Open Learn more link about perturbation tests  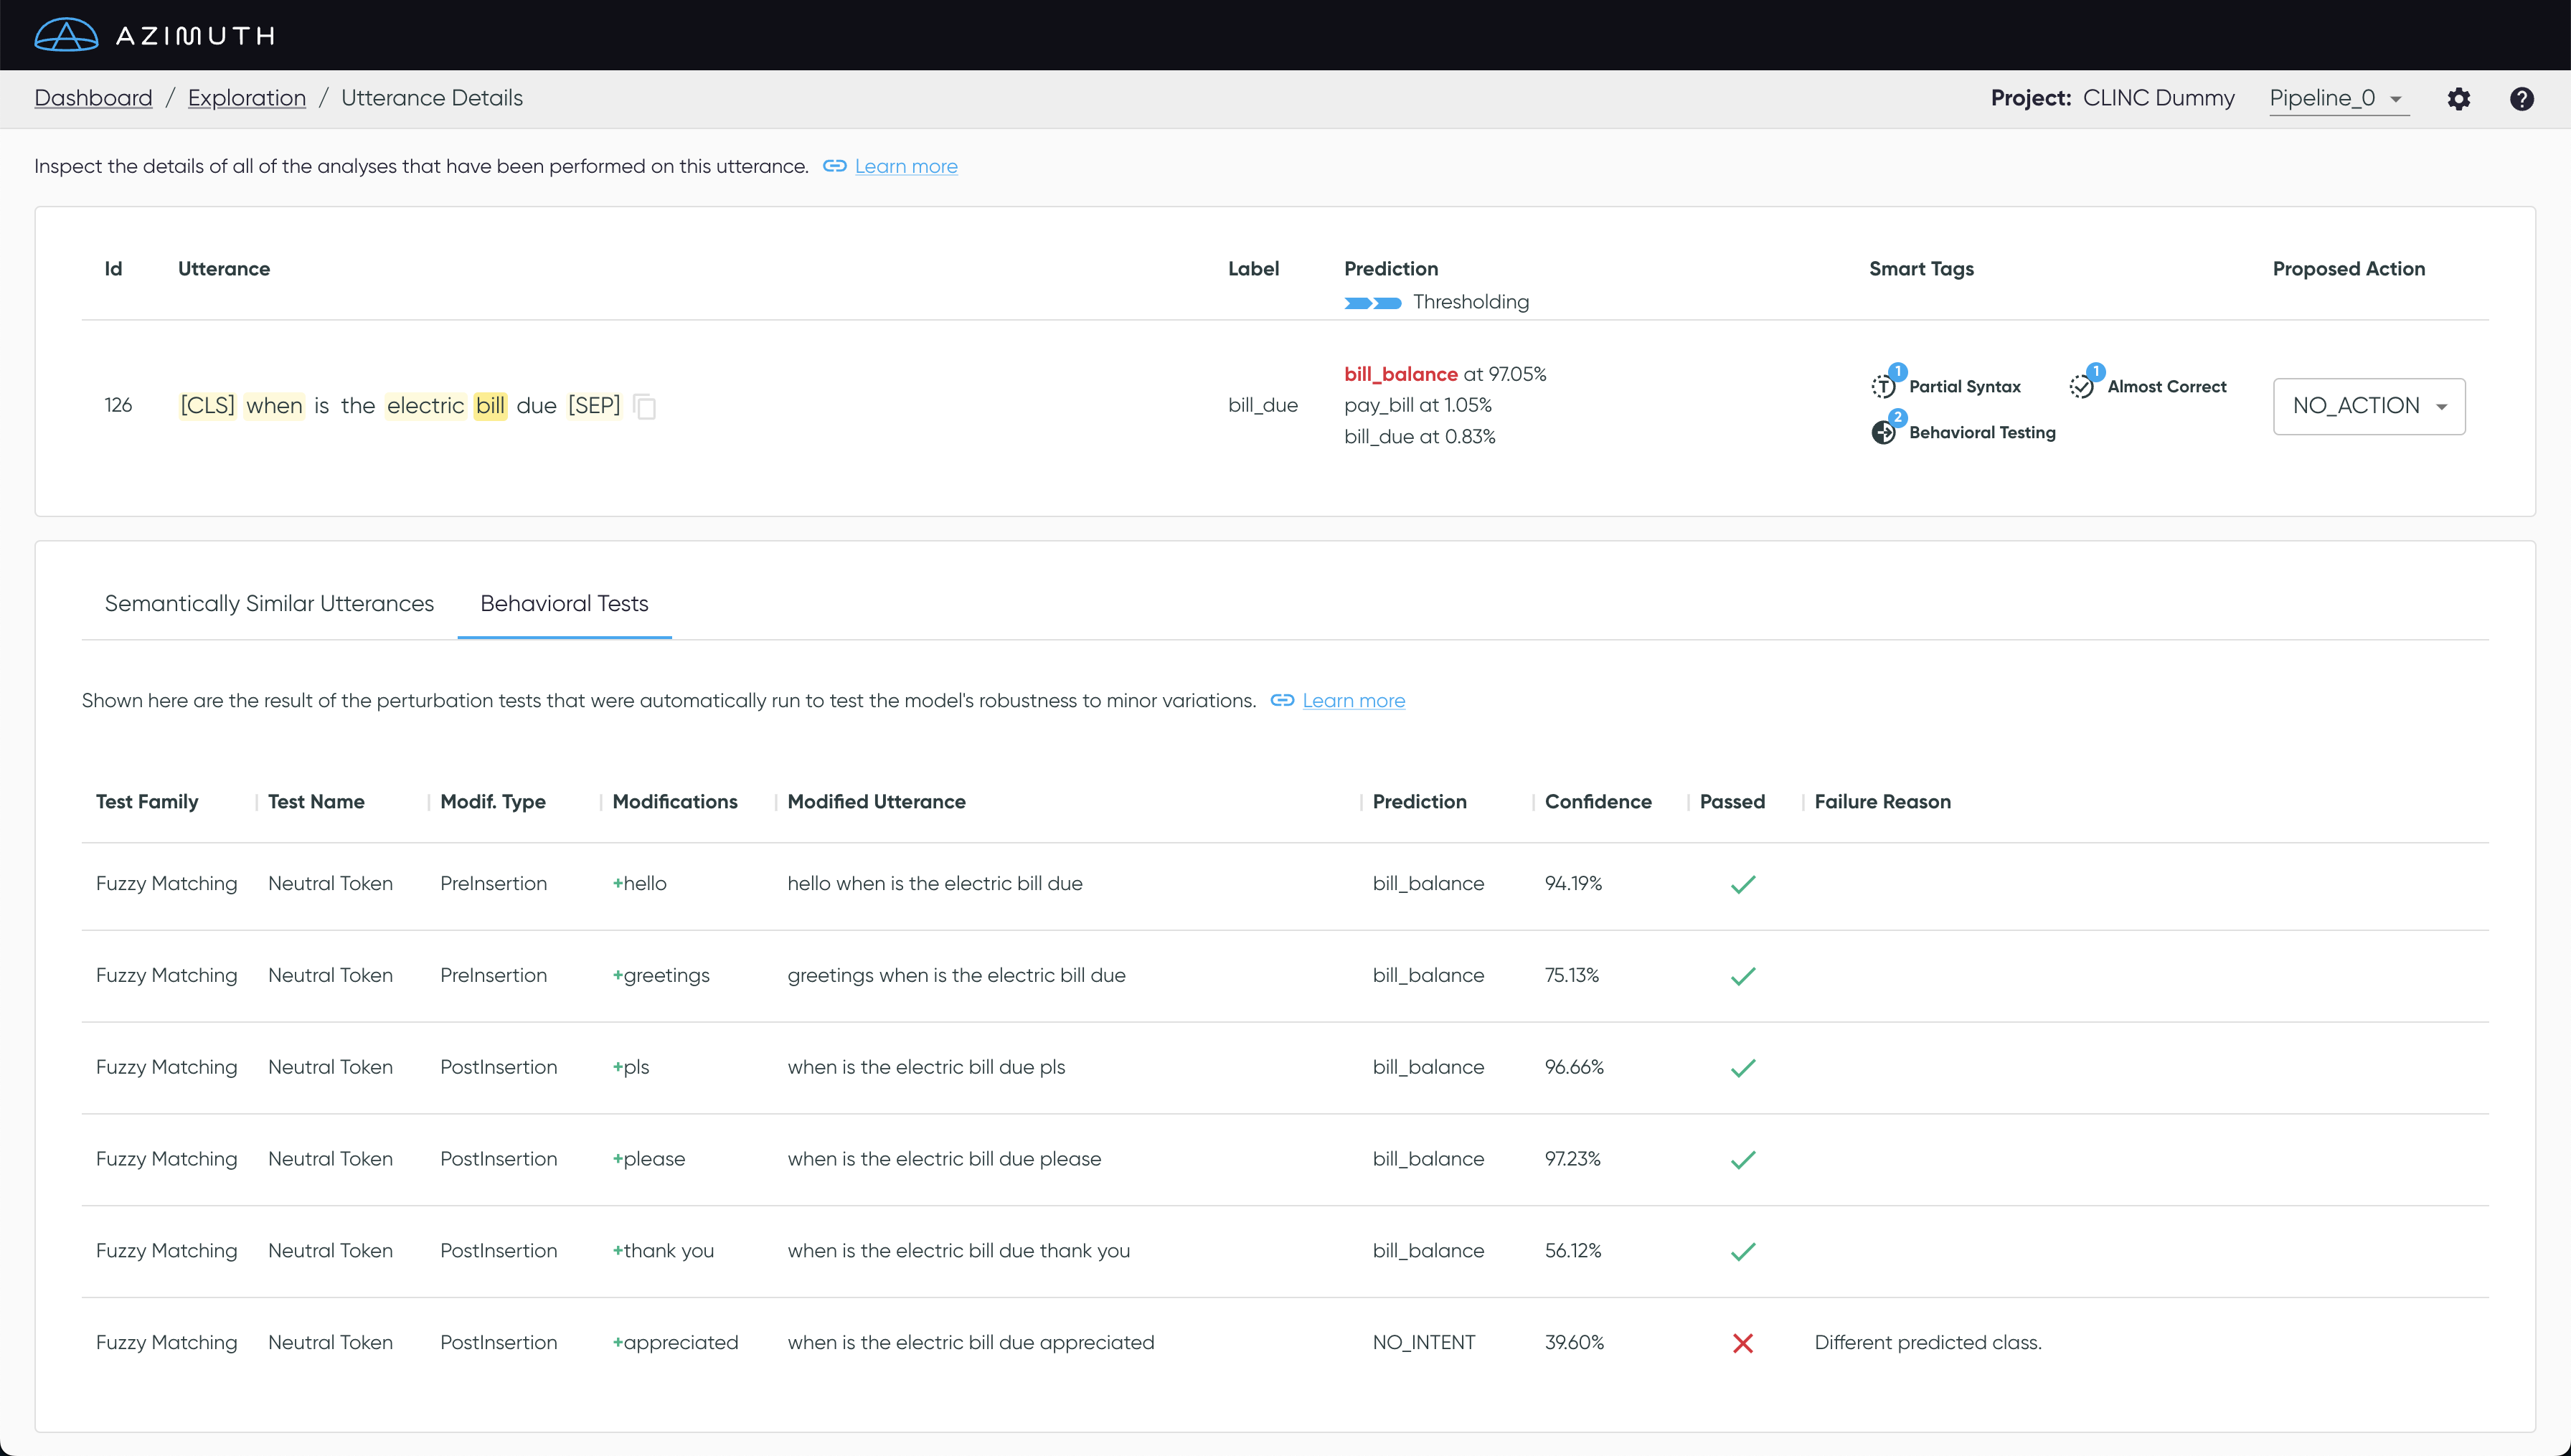(x=1353, y=700)
